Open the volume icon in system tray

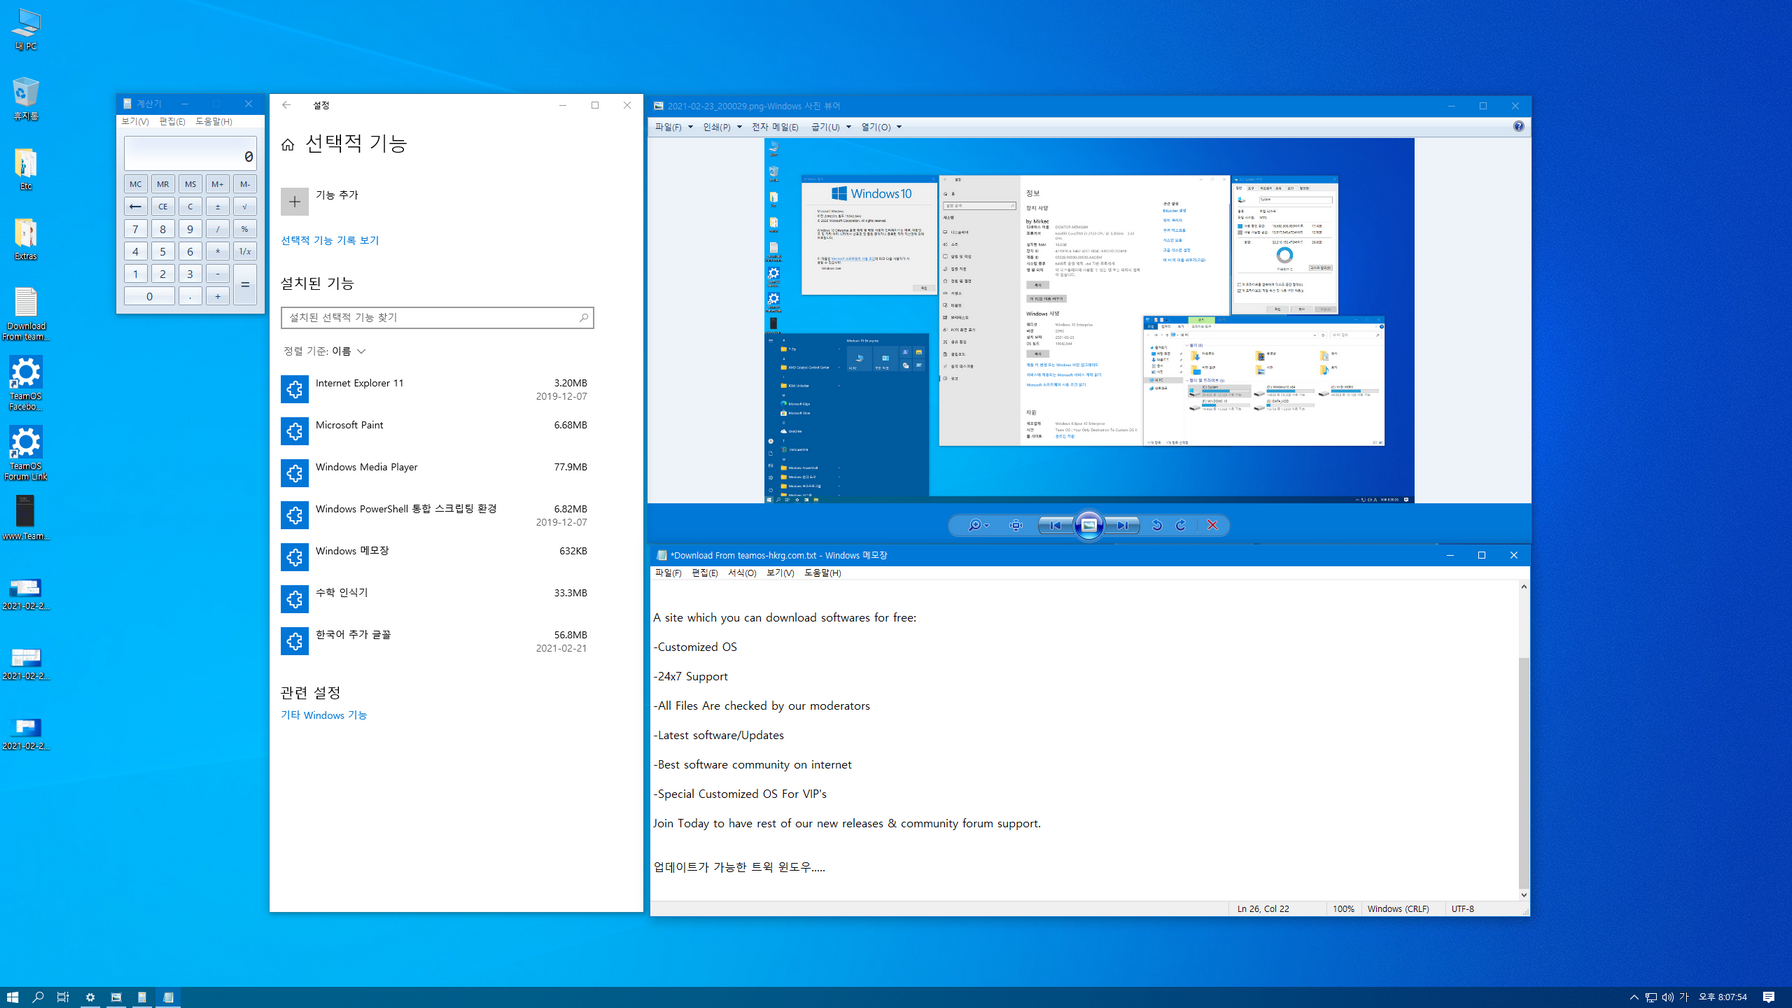pos(1667,997)
